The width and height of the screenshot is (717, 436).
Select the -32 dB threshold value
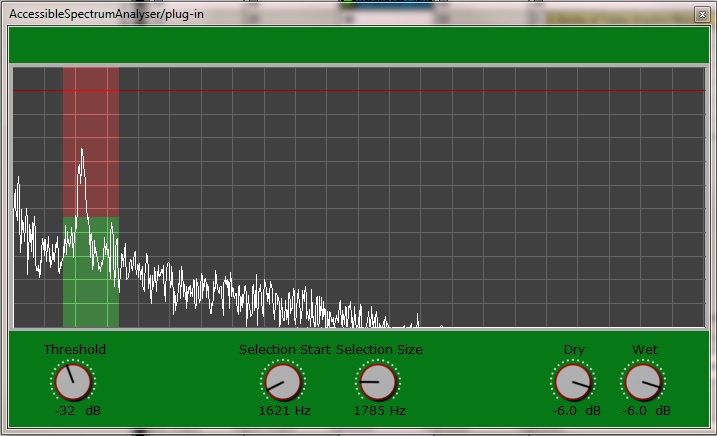76,410
